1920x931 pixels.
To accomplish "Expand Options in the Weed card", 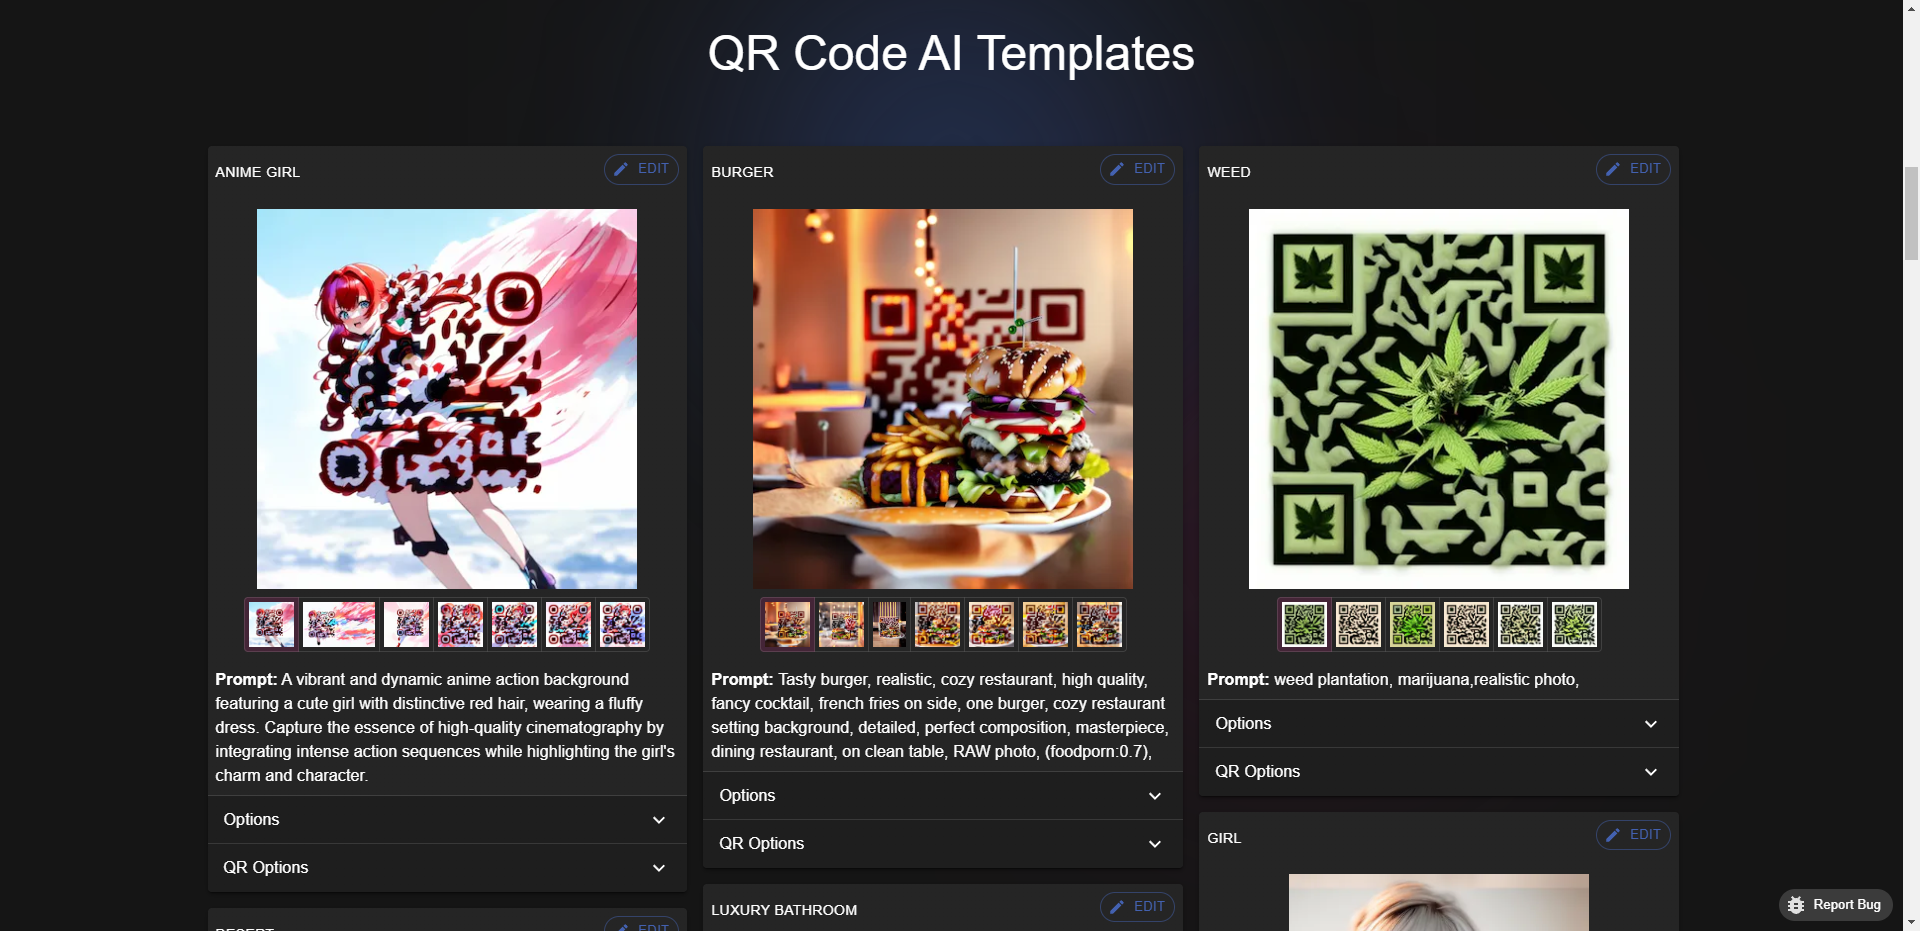I will click(1439, 724).
